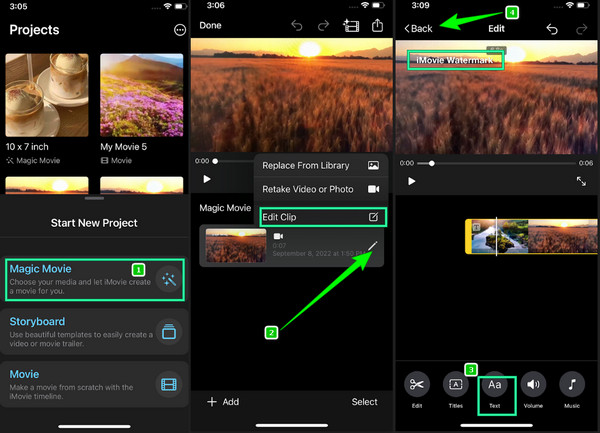600x433 pixels.
Task: Play the video in the Edit screen
Action: point(411,181)
